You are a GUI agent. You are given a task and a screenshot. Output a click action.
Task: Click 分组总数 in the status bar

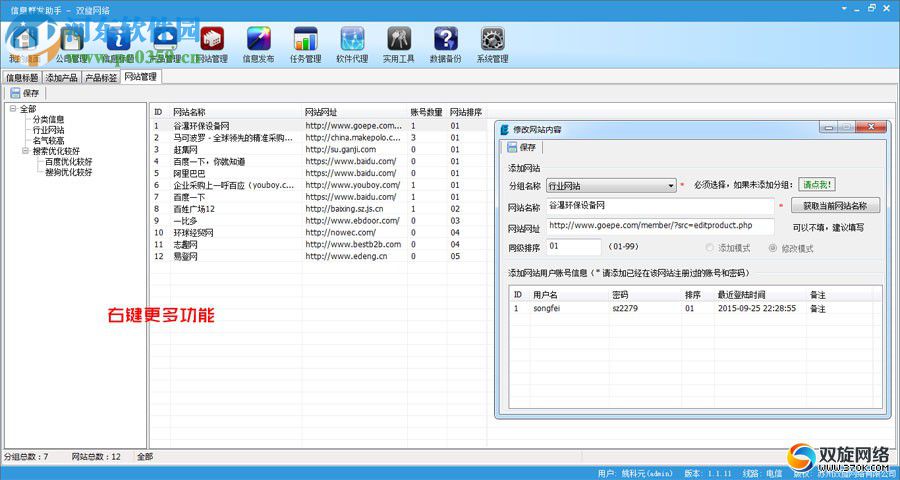pyautogui.click(x=26, y=457)
